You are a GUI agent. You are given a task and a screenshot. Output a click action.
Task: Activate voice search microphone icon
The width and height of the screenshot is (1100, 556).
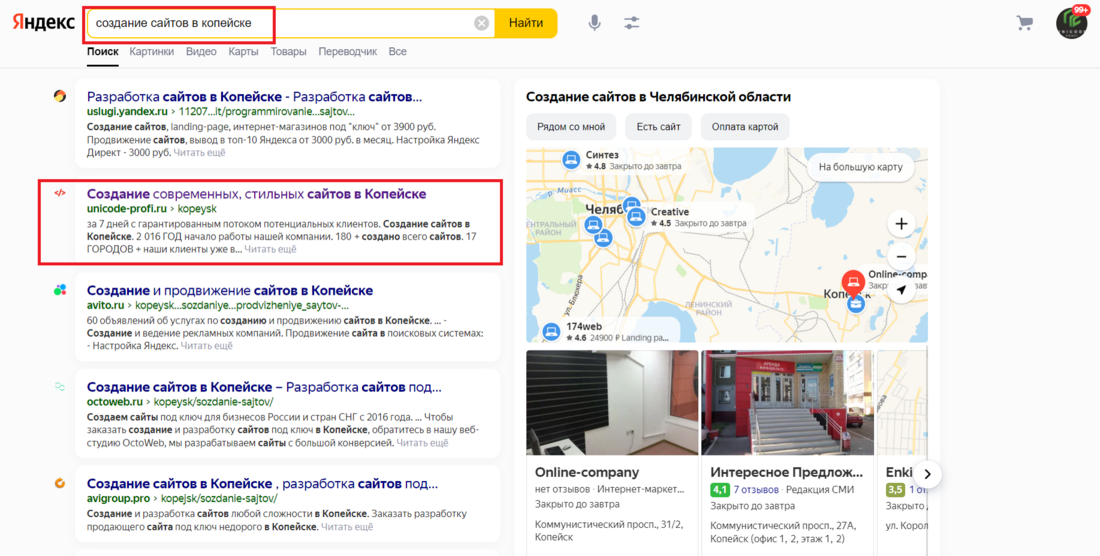tap(594, 23)
